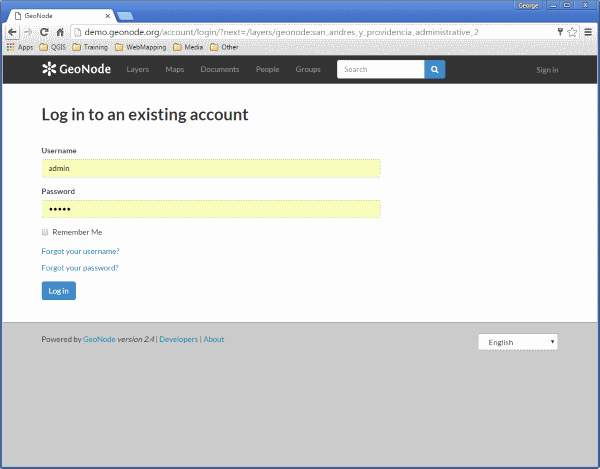Image resolution: width=600 pixels, height=469 pixels.
Task: Open the WebMapping bookmarks folder
Action: (141, 47)
